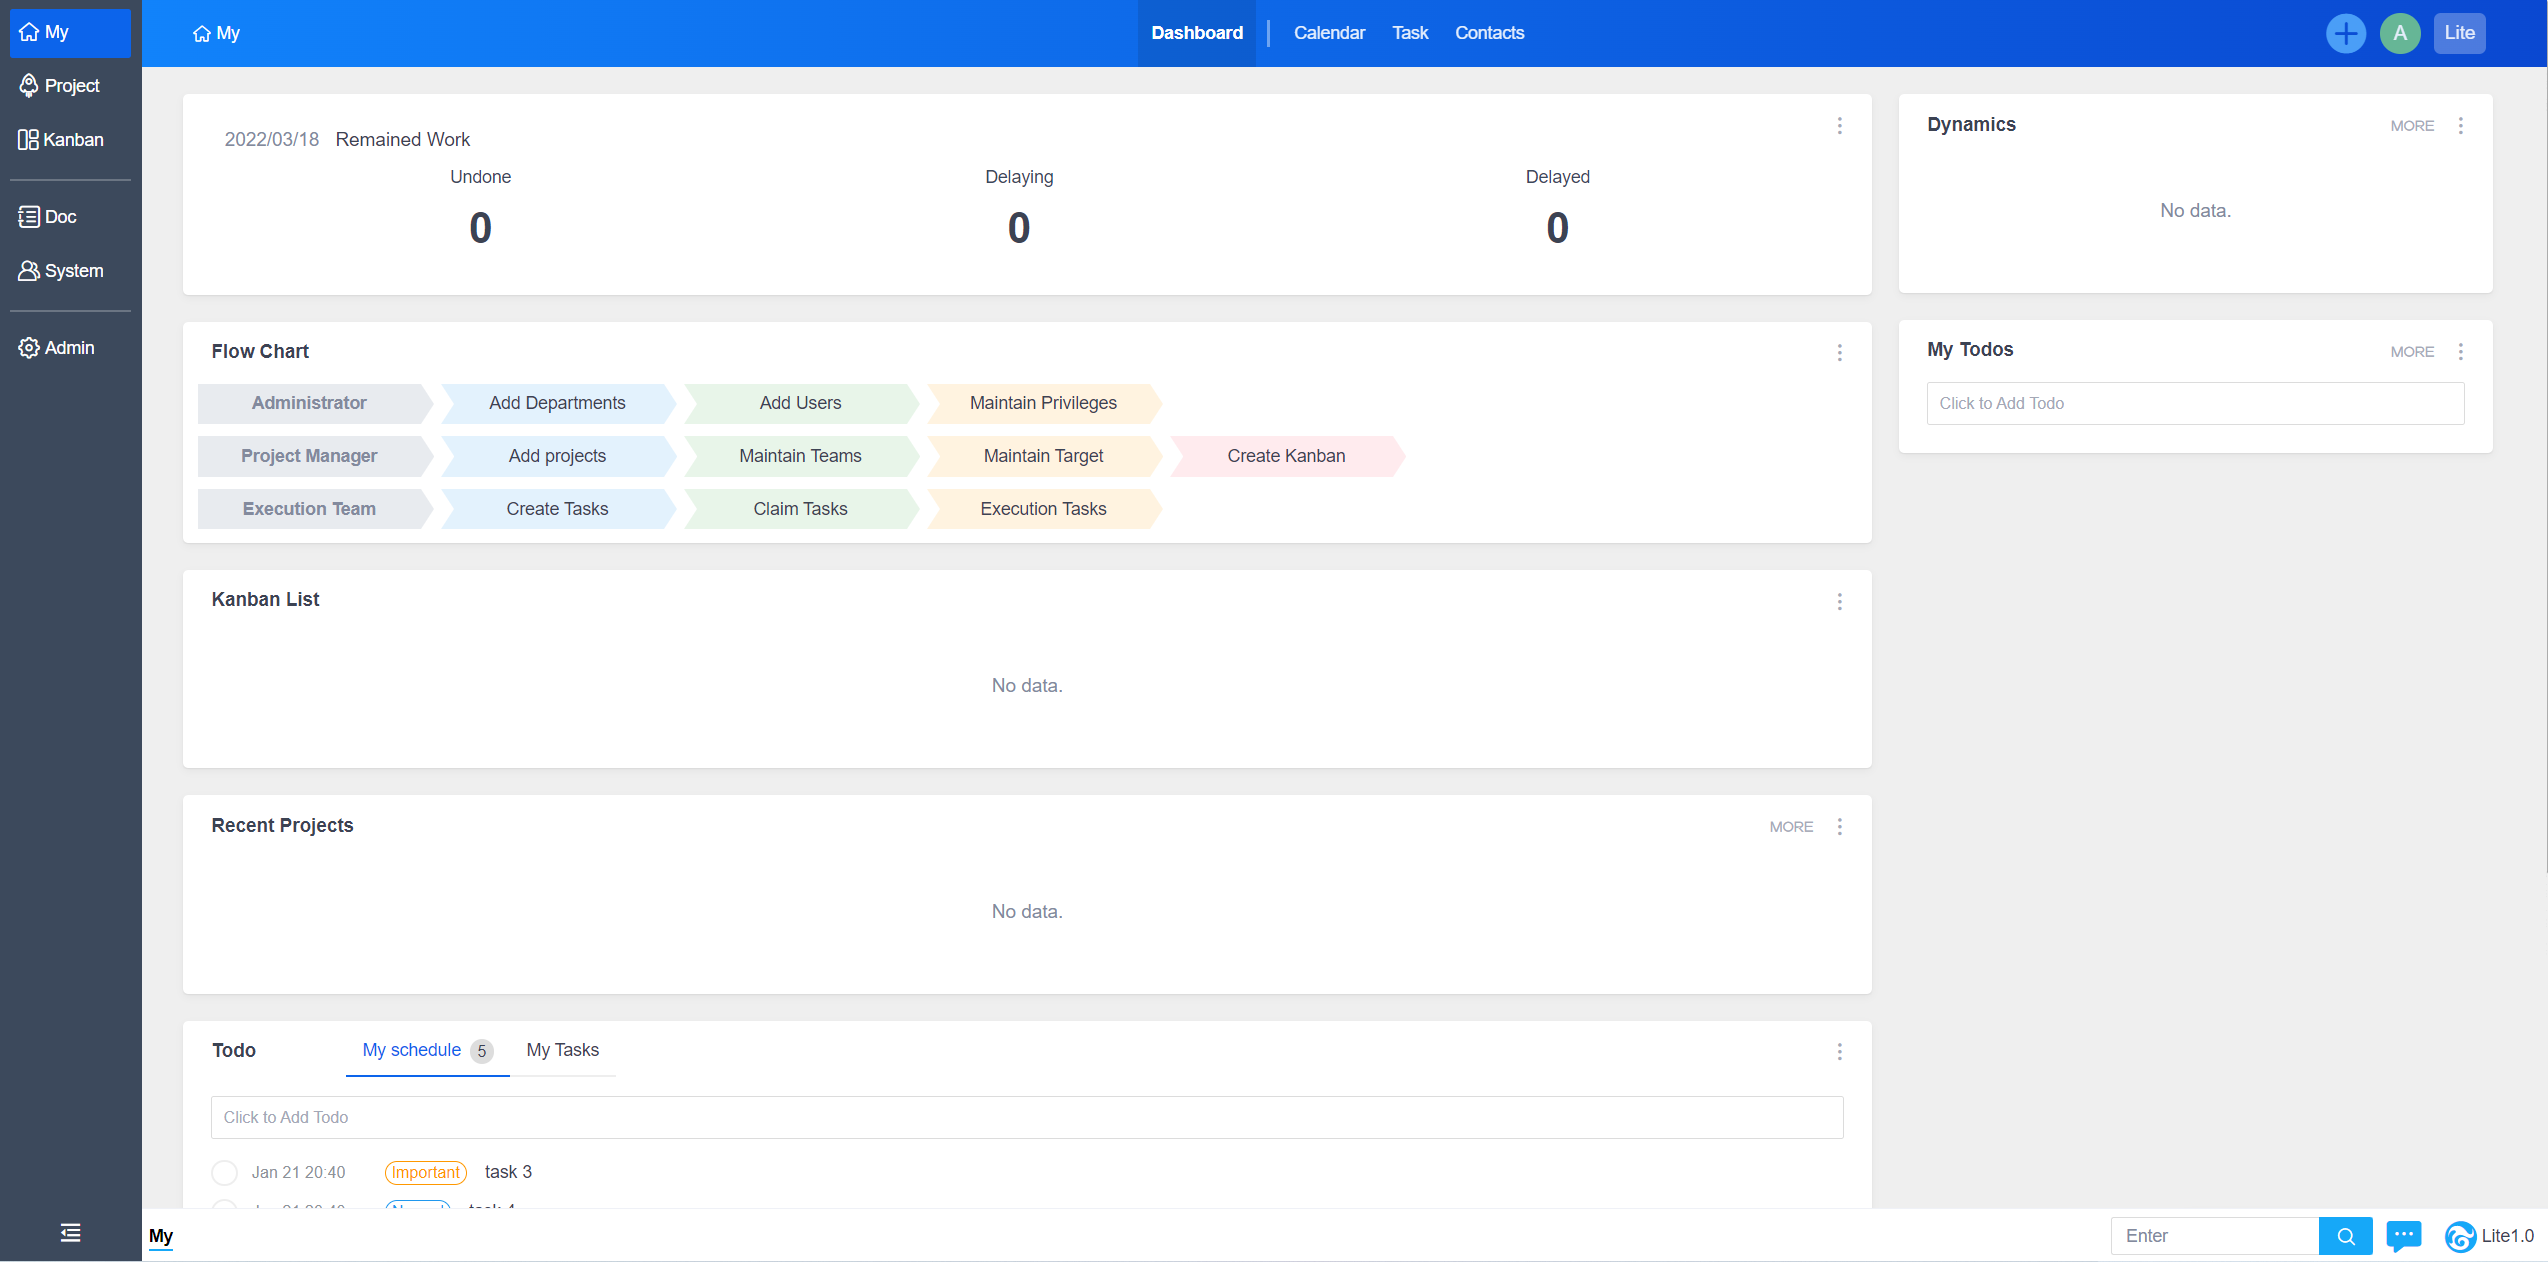
Task: Collapse the sidebar with bottom menu icon
Action: [70, 1233]
